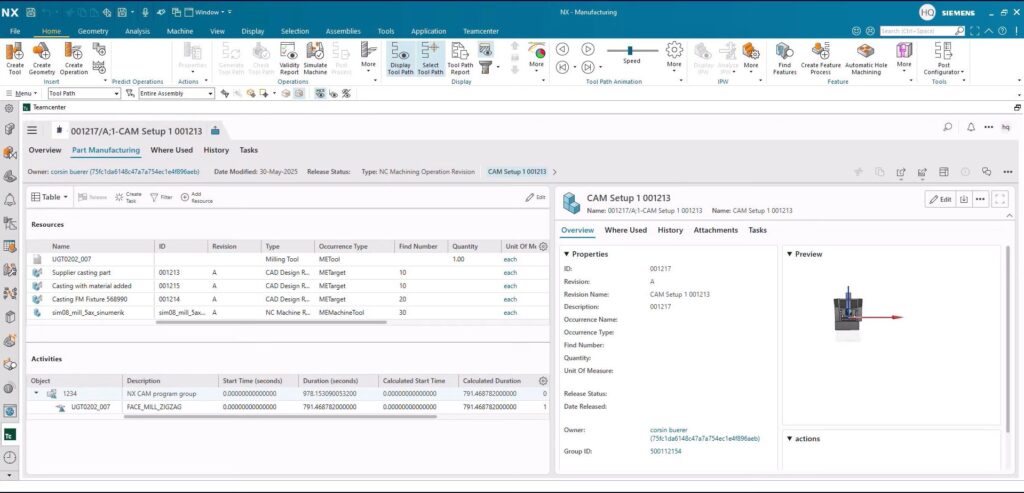Click the Edit button in CAM Setup panel
This screenshot has width=1024, height=493.
tap(939, 199)
